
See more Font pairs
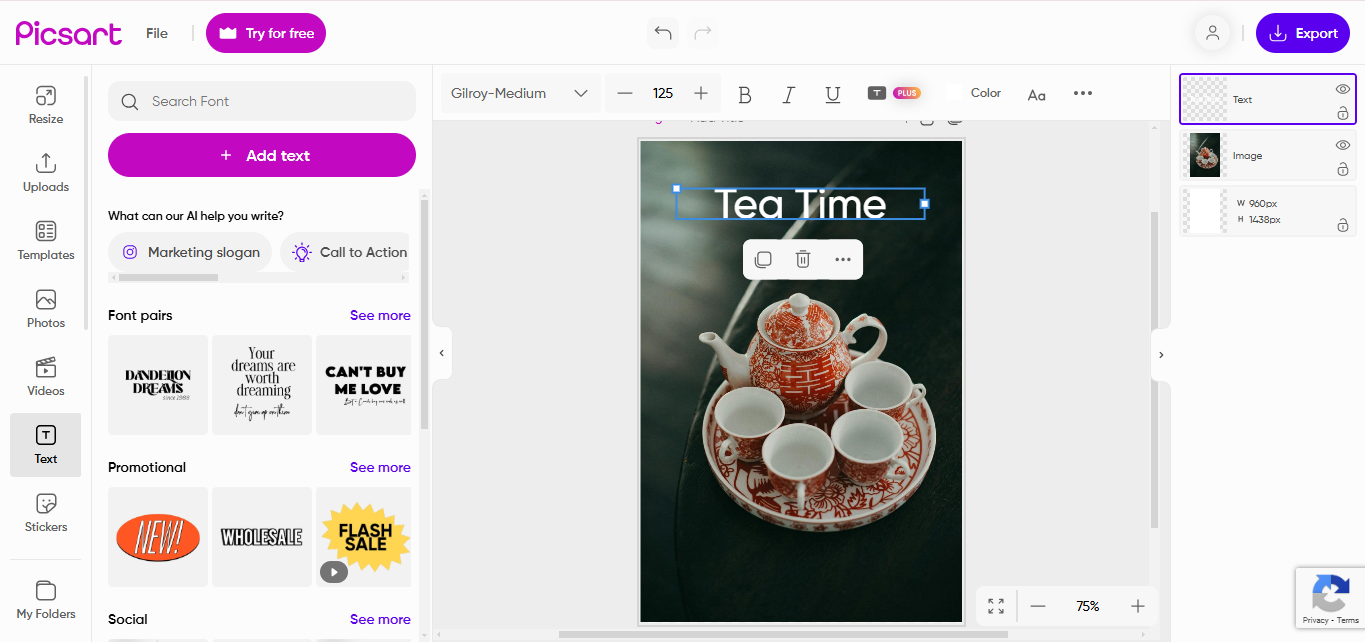tap(380, 315)
